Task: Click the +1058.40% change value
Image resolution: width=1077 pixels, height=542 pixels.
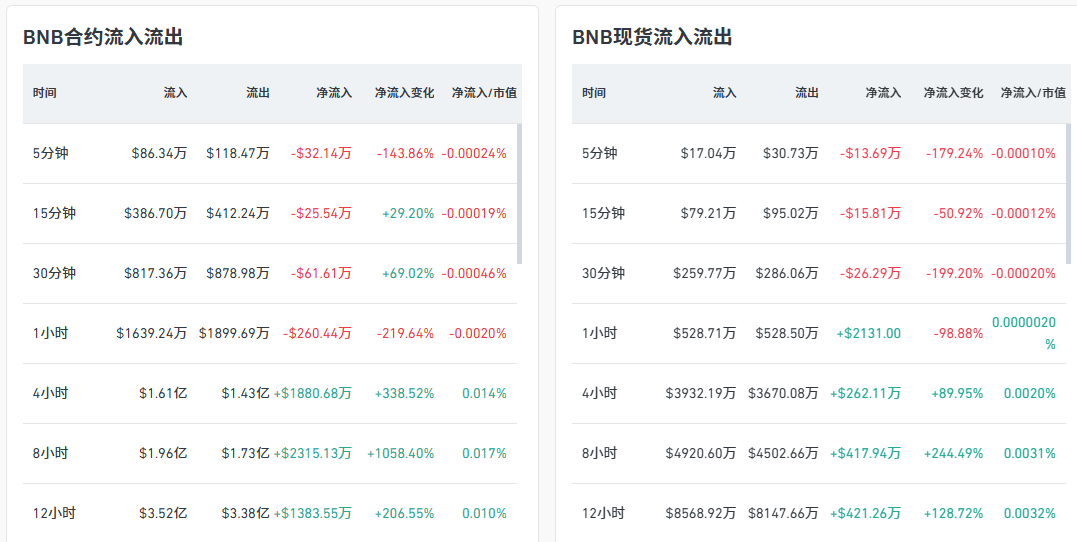Action: [x=400, y=453]
